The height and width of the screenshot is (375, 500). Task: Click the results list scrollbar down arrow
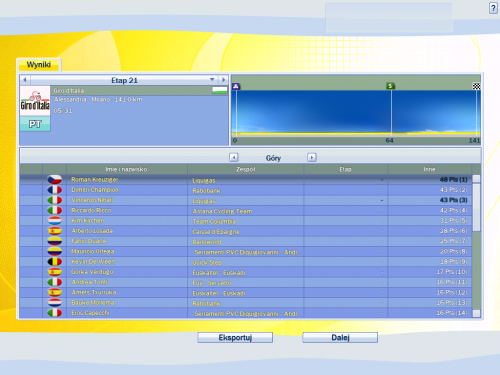tap(477, 313)
